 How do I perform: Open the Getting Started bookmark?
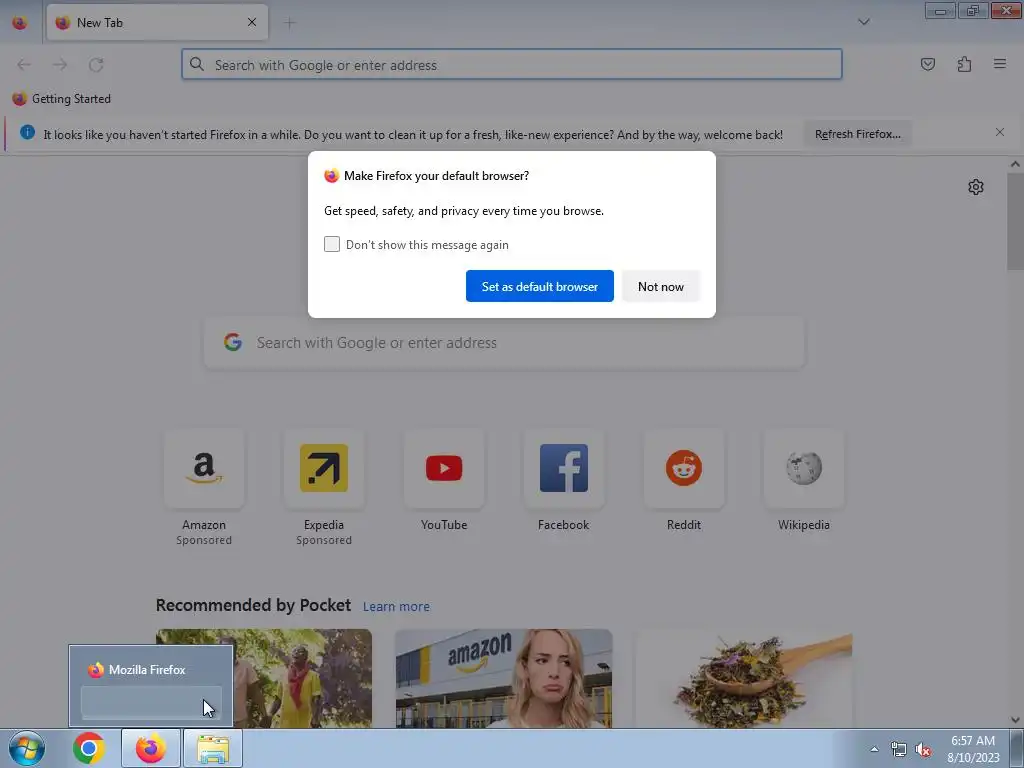tap(61, 99)
